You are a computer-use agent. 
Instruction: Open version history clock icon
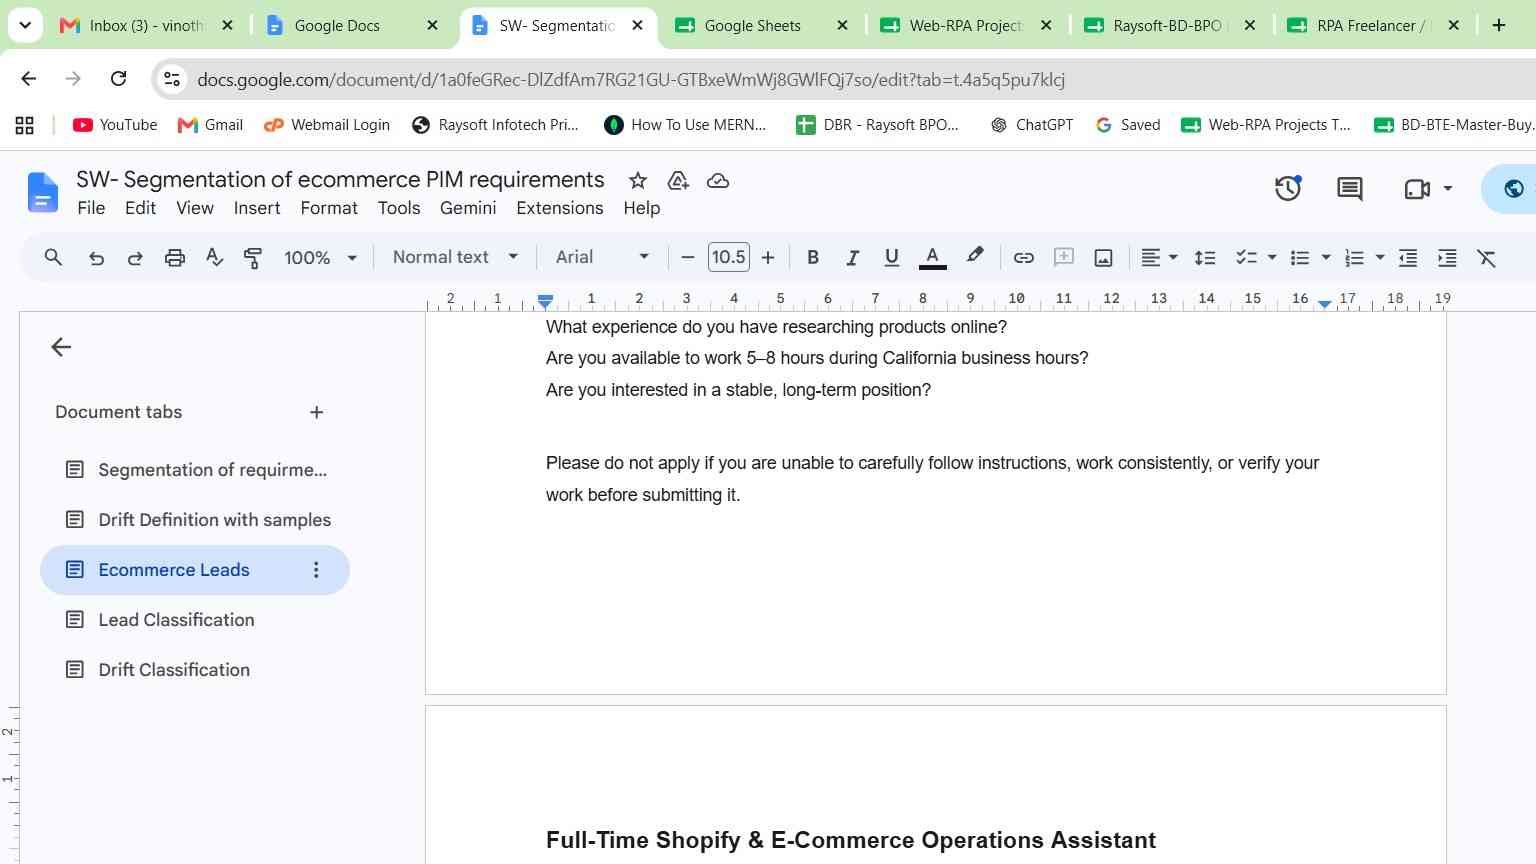click(1288, 188)
